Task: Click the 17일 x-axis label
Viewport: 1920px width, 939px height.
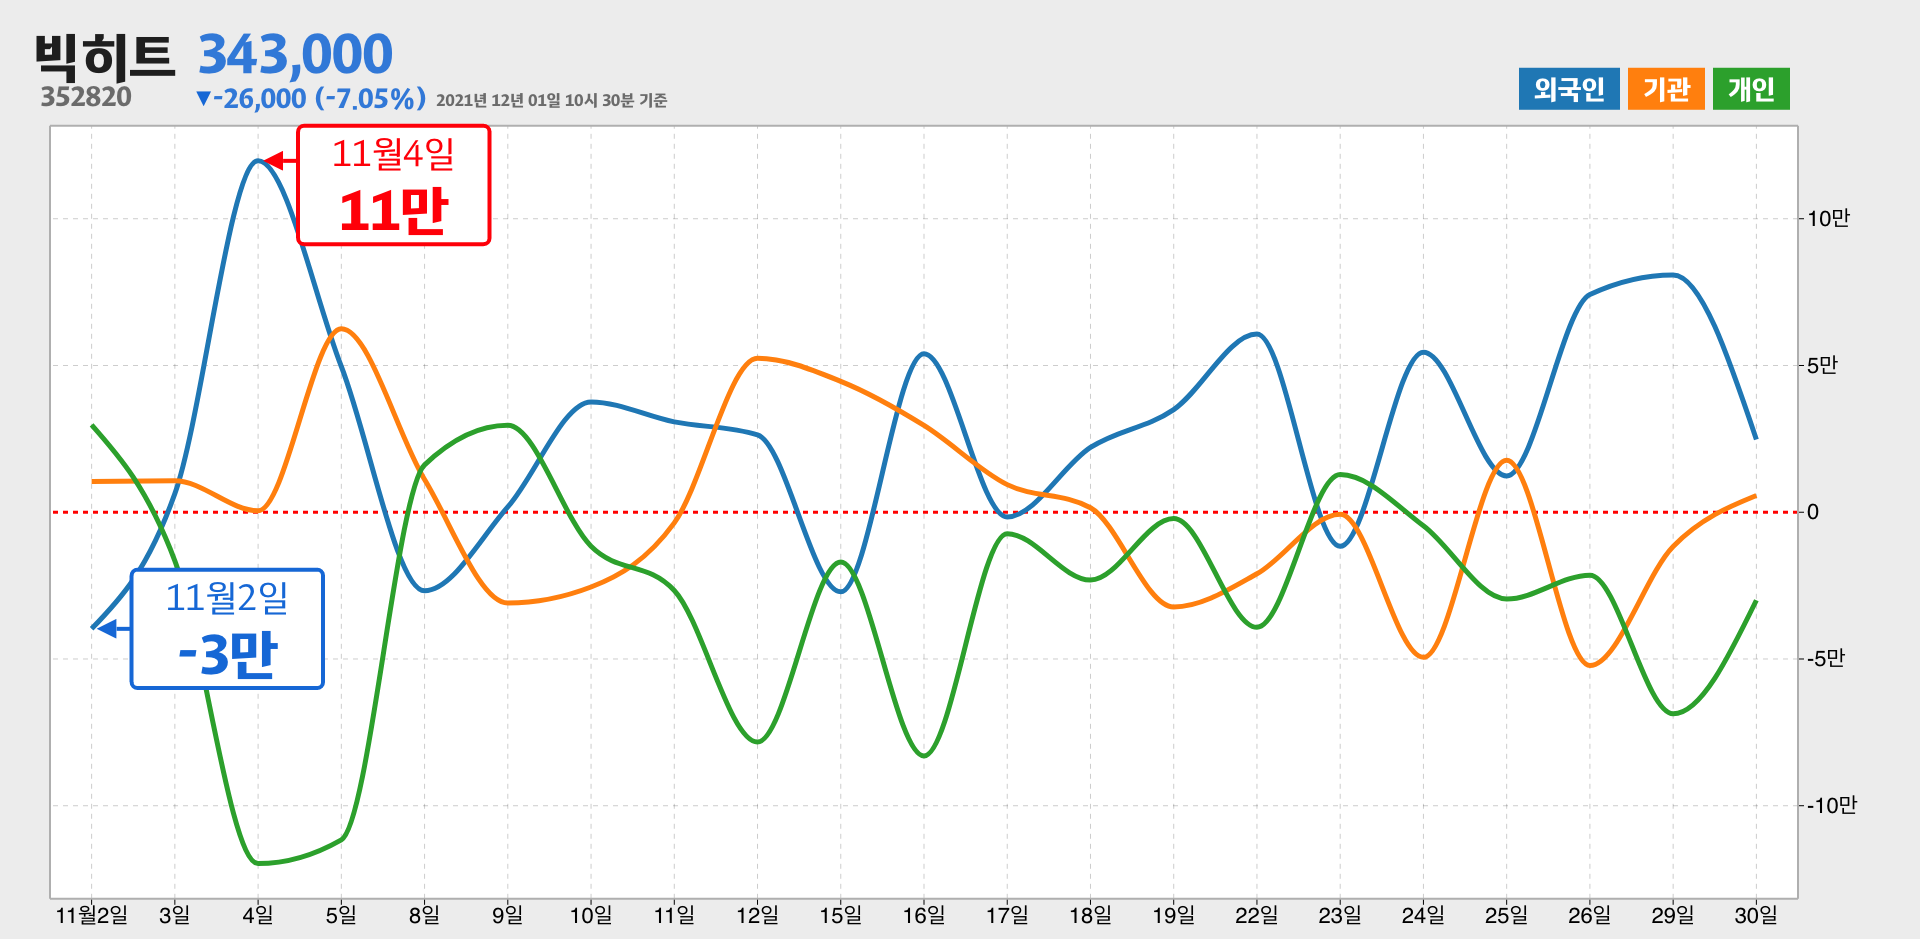Action: (x=1007, y=915)
